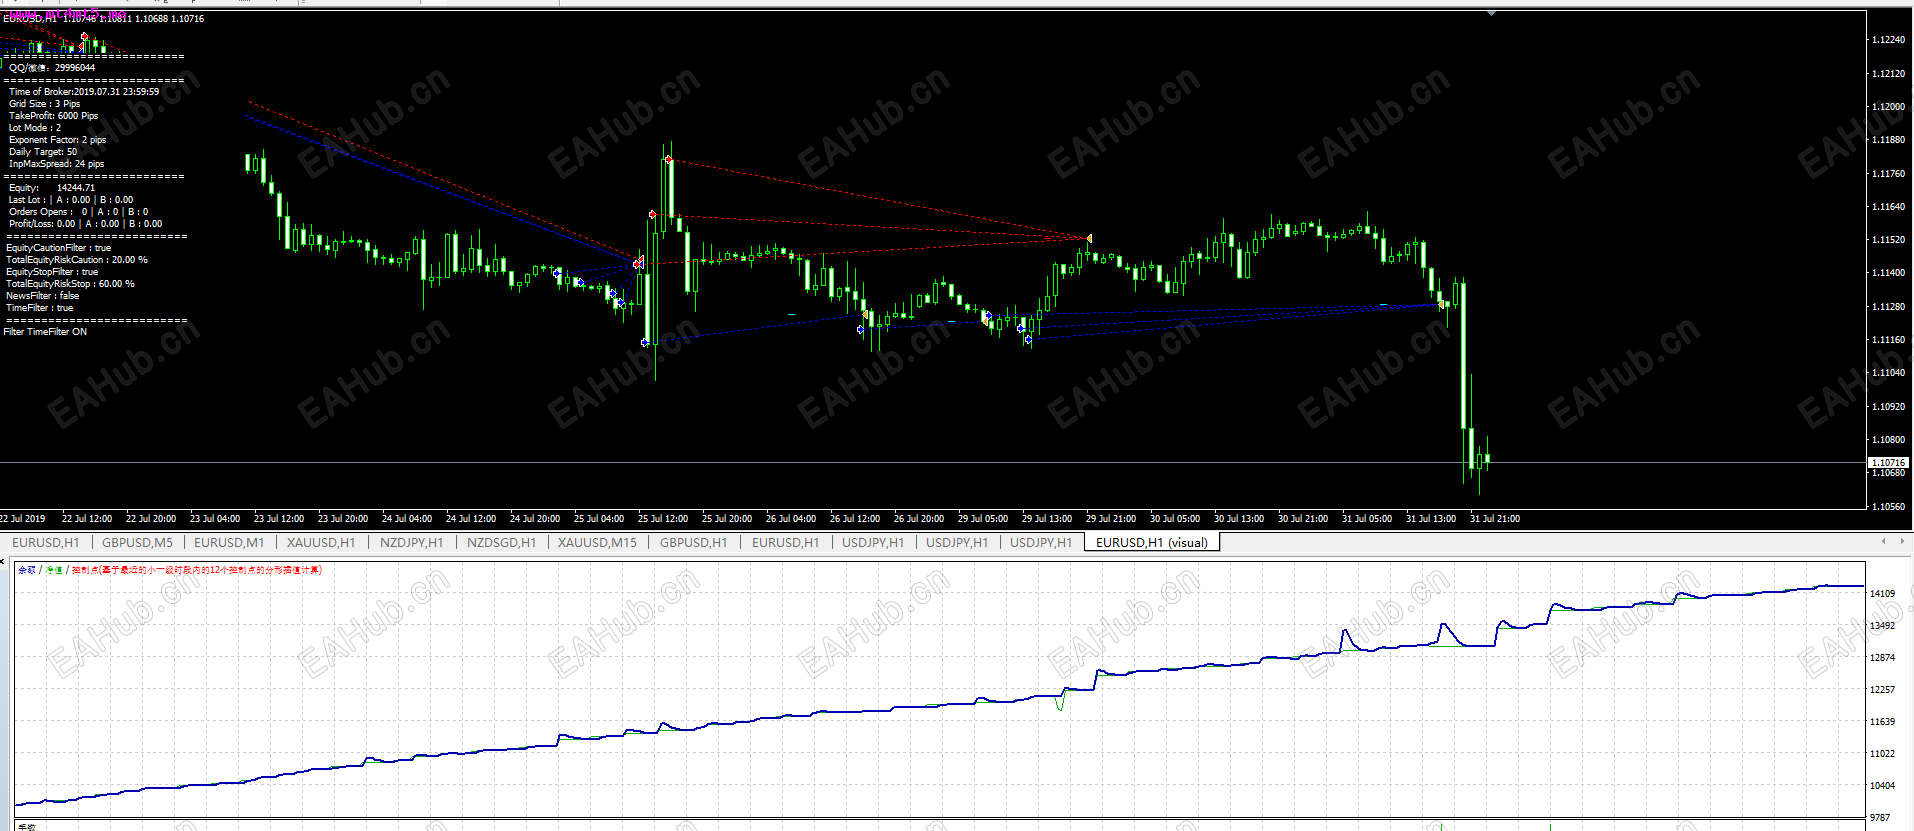The image size is (1914, 831).
Task: Click the 'InpMaxSpread: 24 pips' line
Action: tap(56, 164)
